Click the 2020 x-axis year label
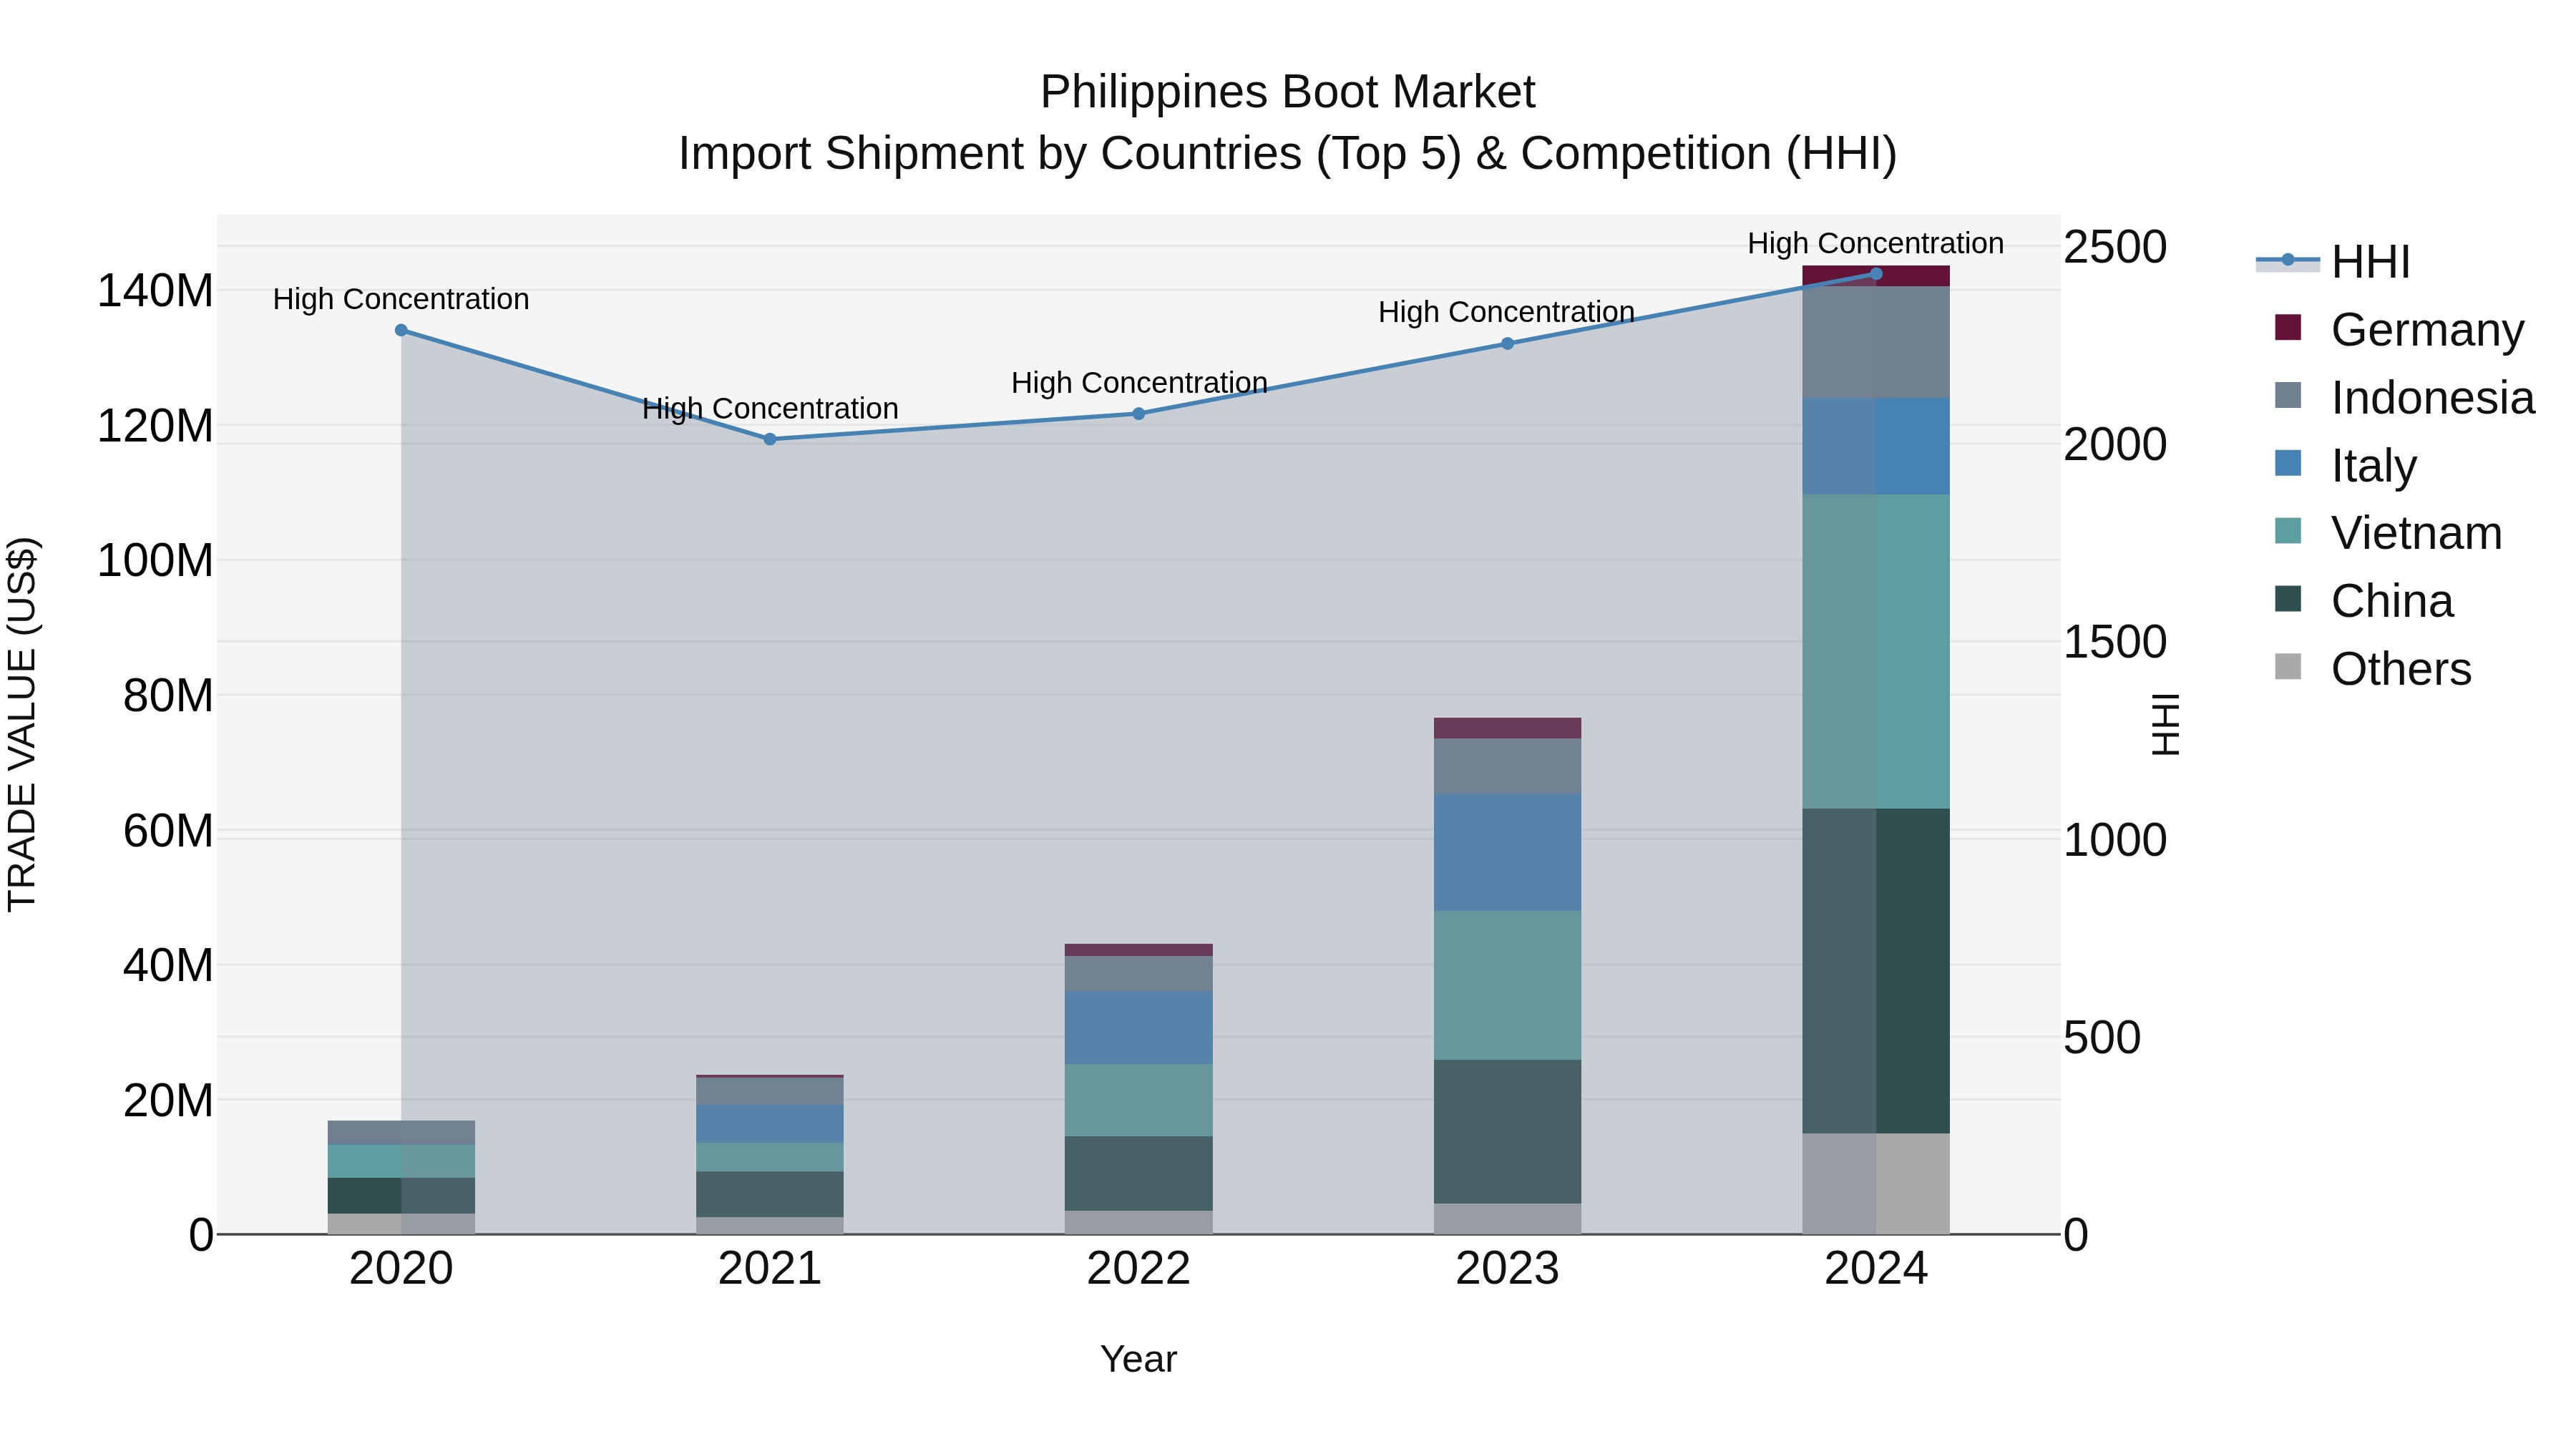Viewport: 2576px width, 1449px height. [x=401, y=1269]
